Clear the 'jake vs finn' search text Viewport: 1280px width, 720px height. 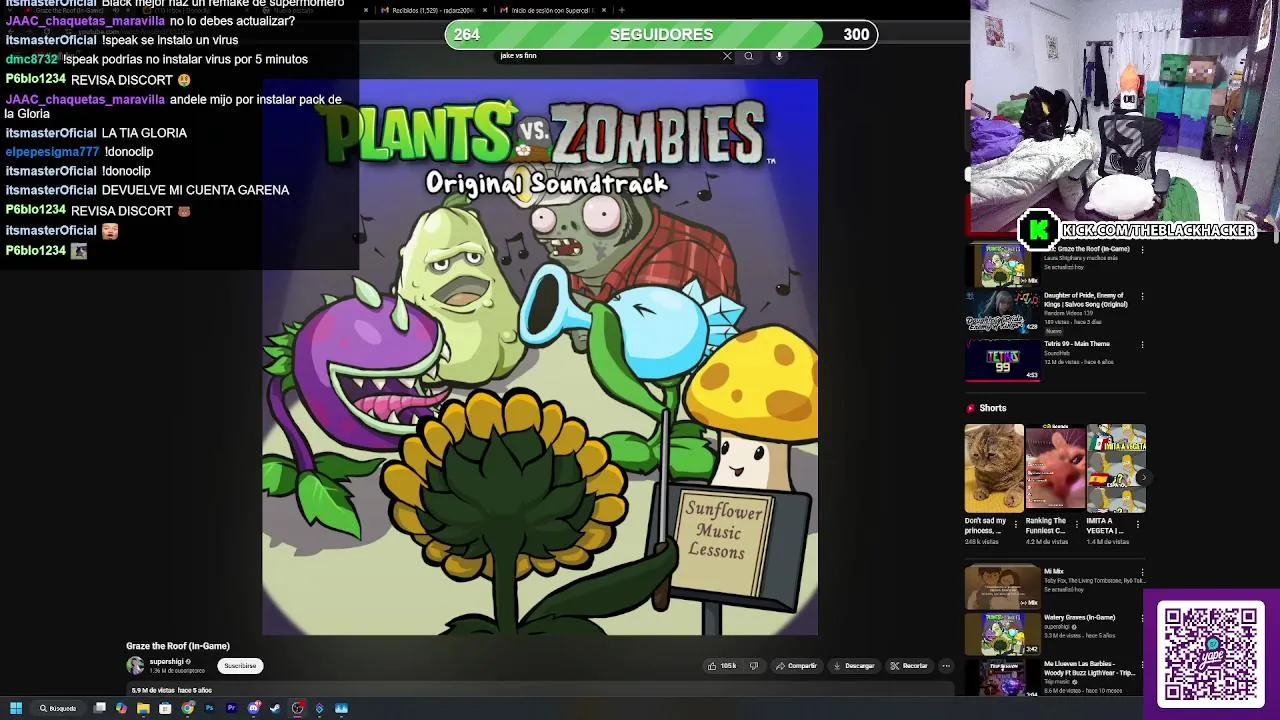coord(727,56)
